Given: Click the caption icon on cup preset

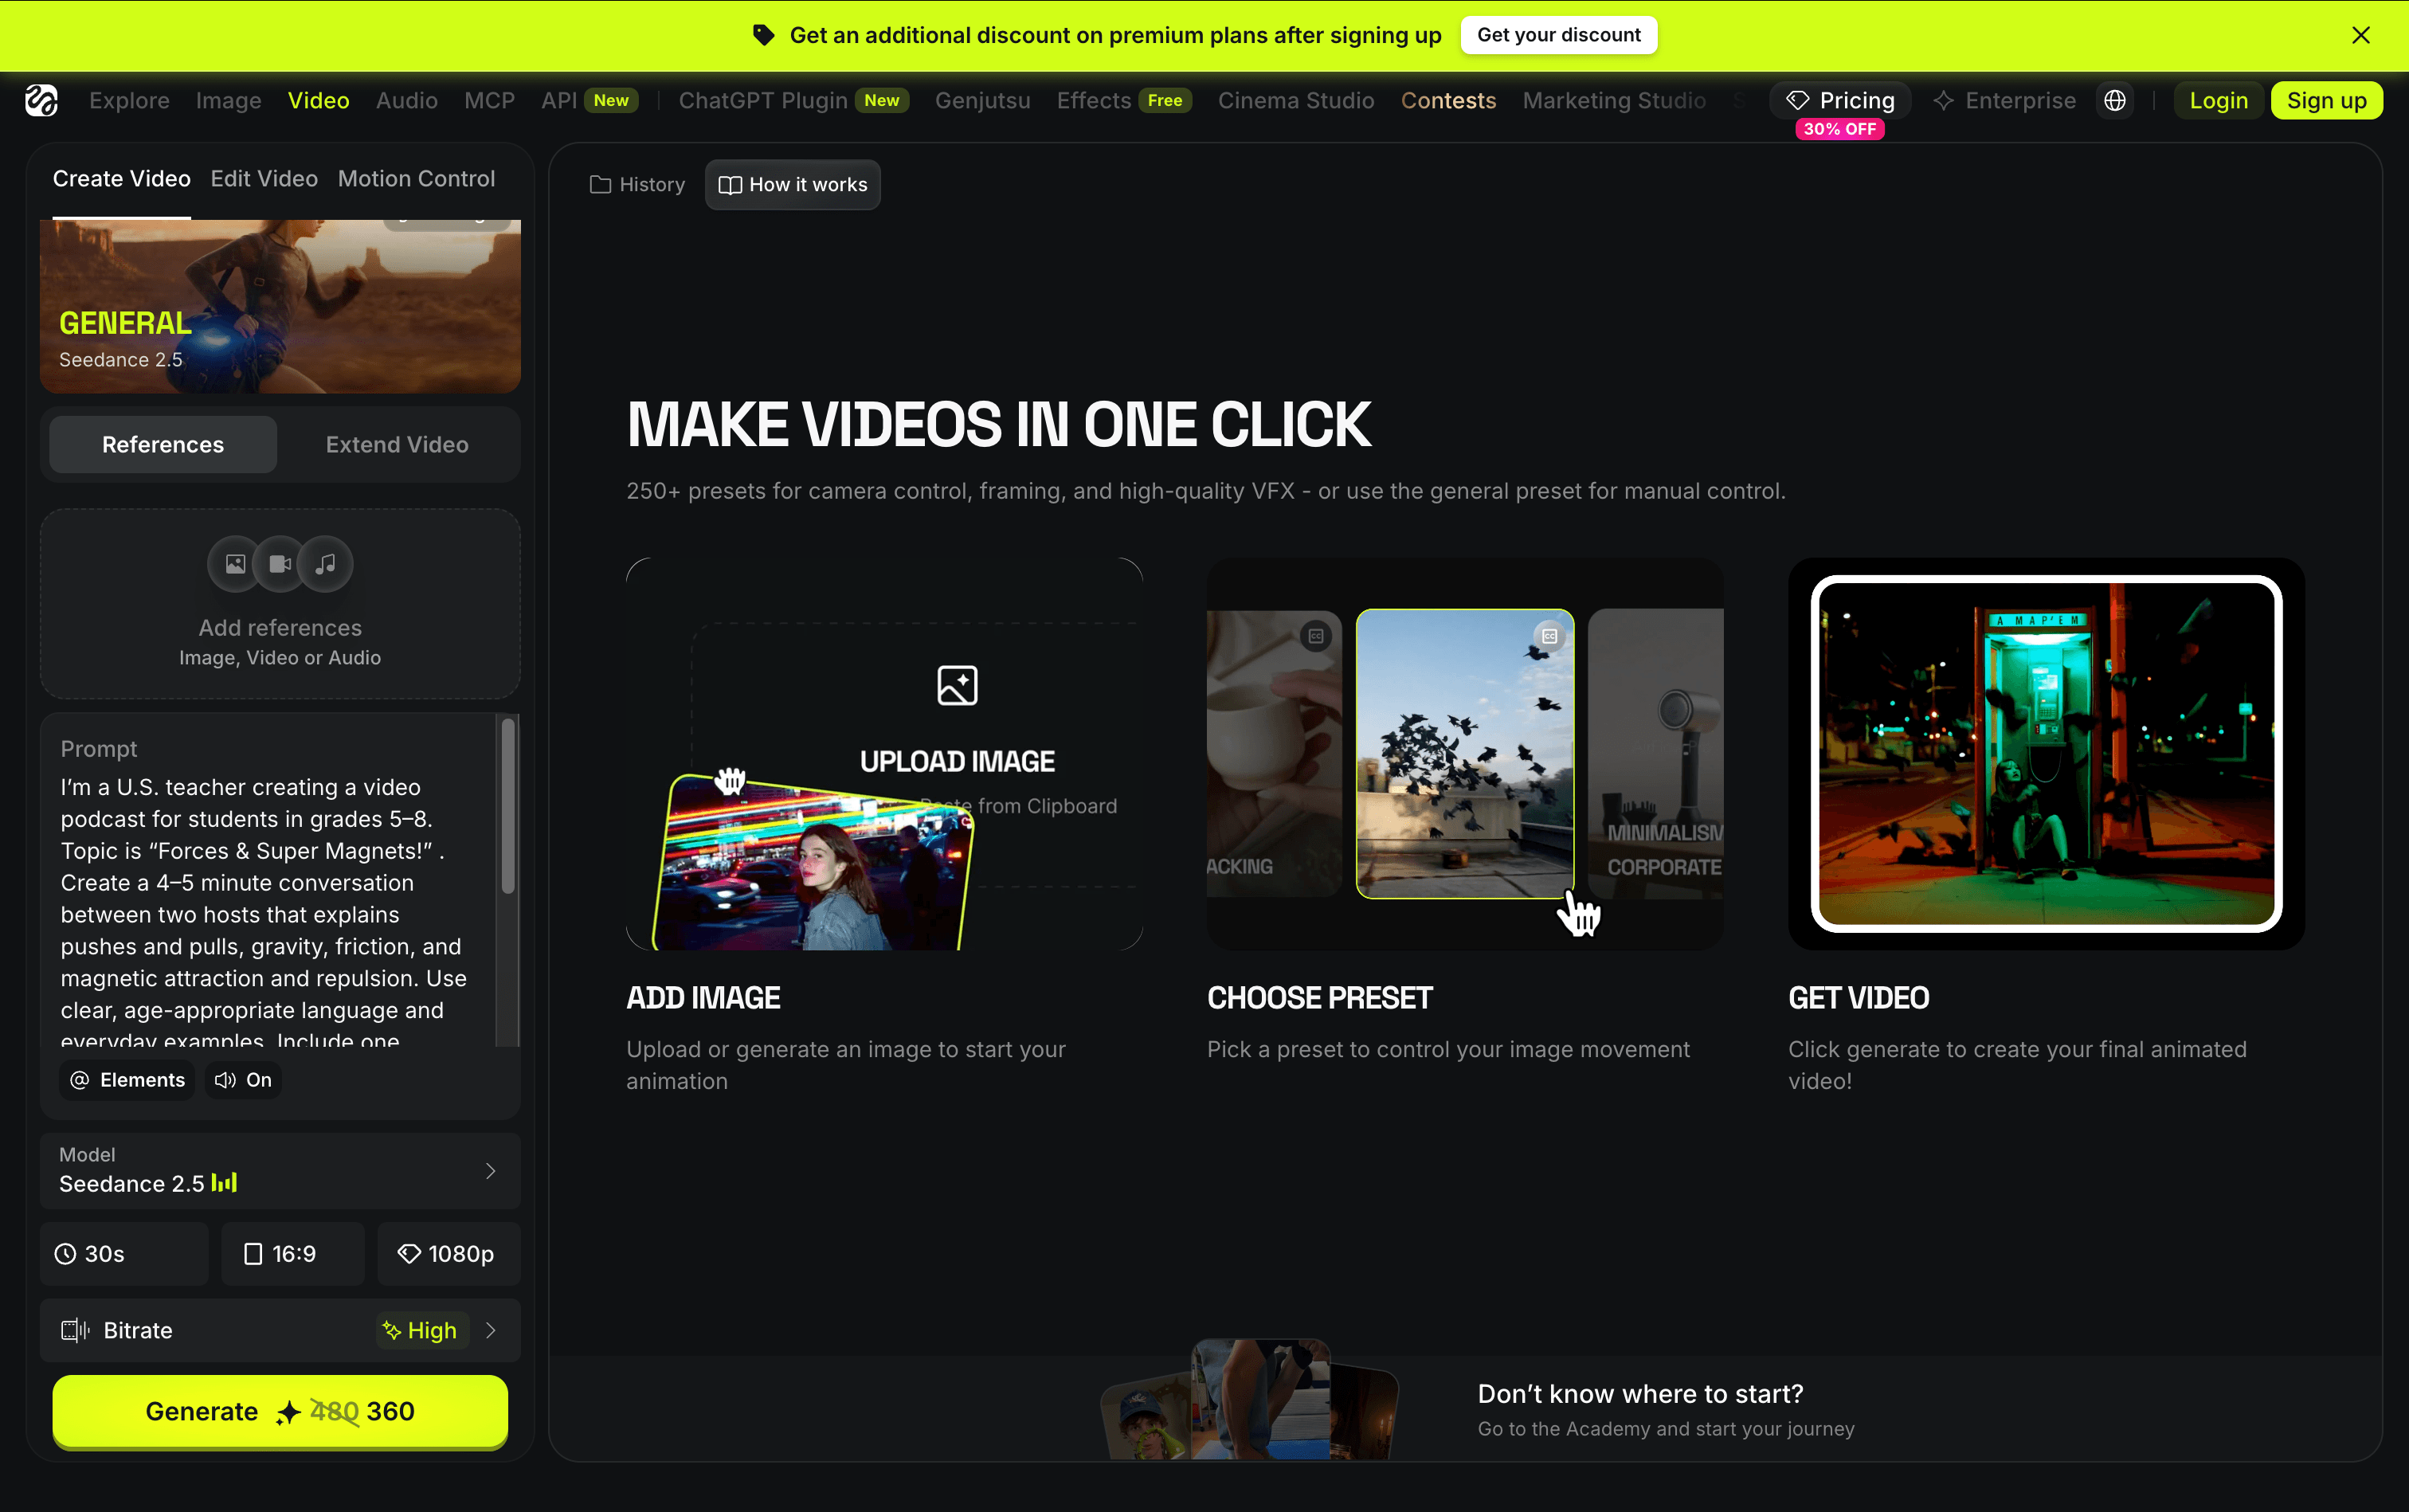Looking at the screenshot, I should point(1316,636).
